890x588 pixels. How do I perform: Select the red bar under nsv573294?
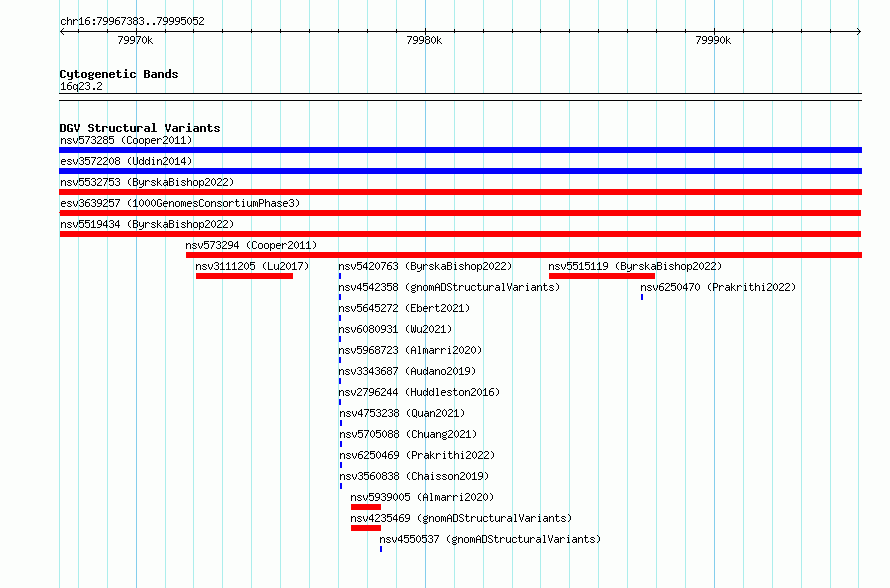pyautogui.click(x=523, y=255)
